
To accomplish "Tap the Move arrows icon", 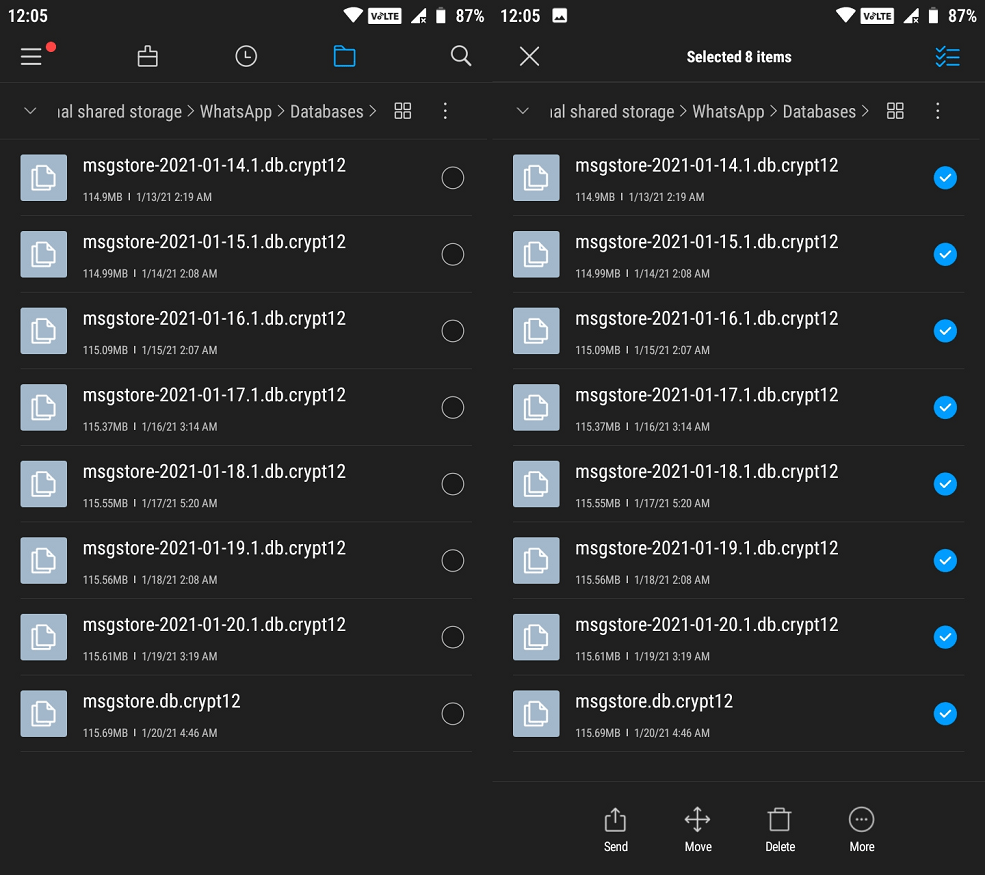I will (x=697, y=819).
